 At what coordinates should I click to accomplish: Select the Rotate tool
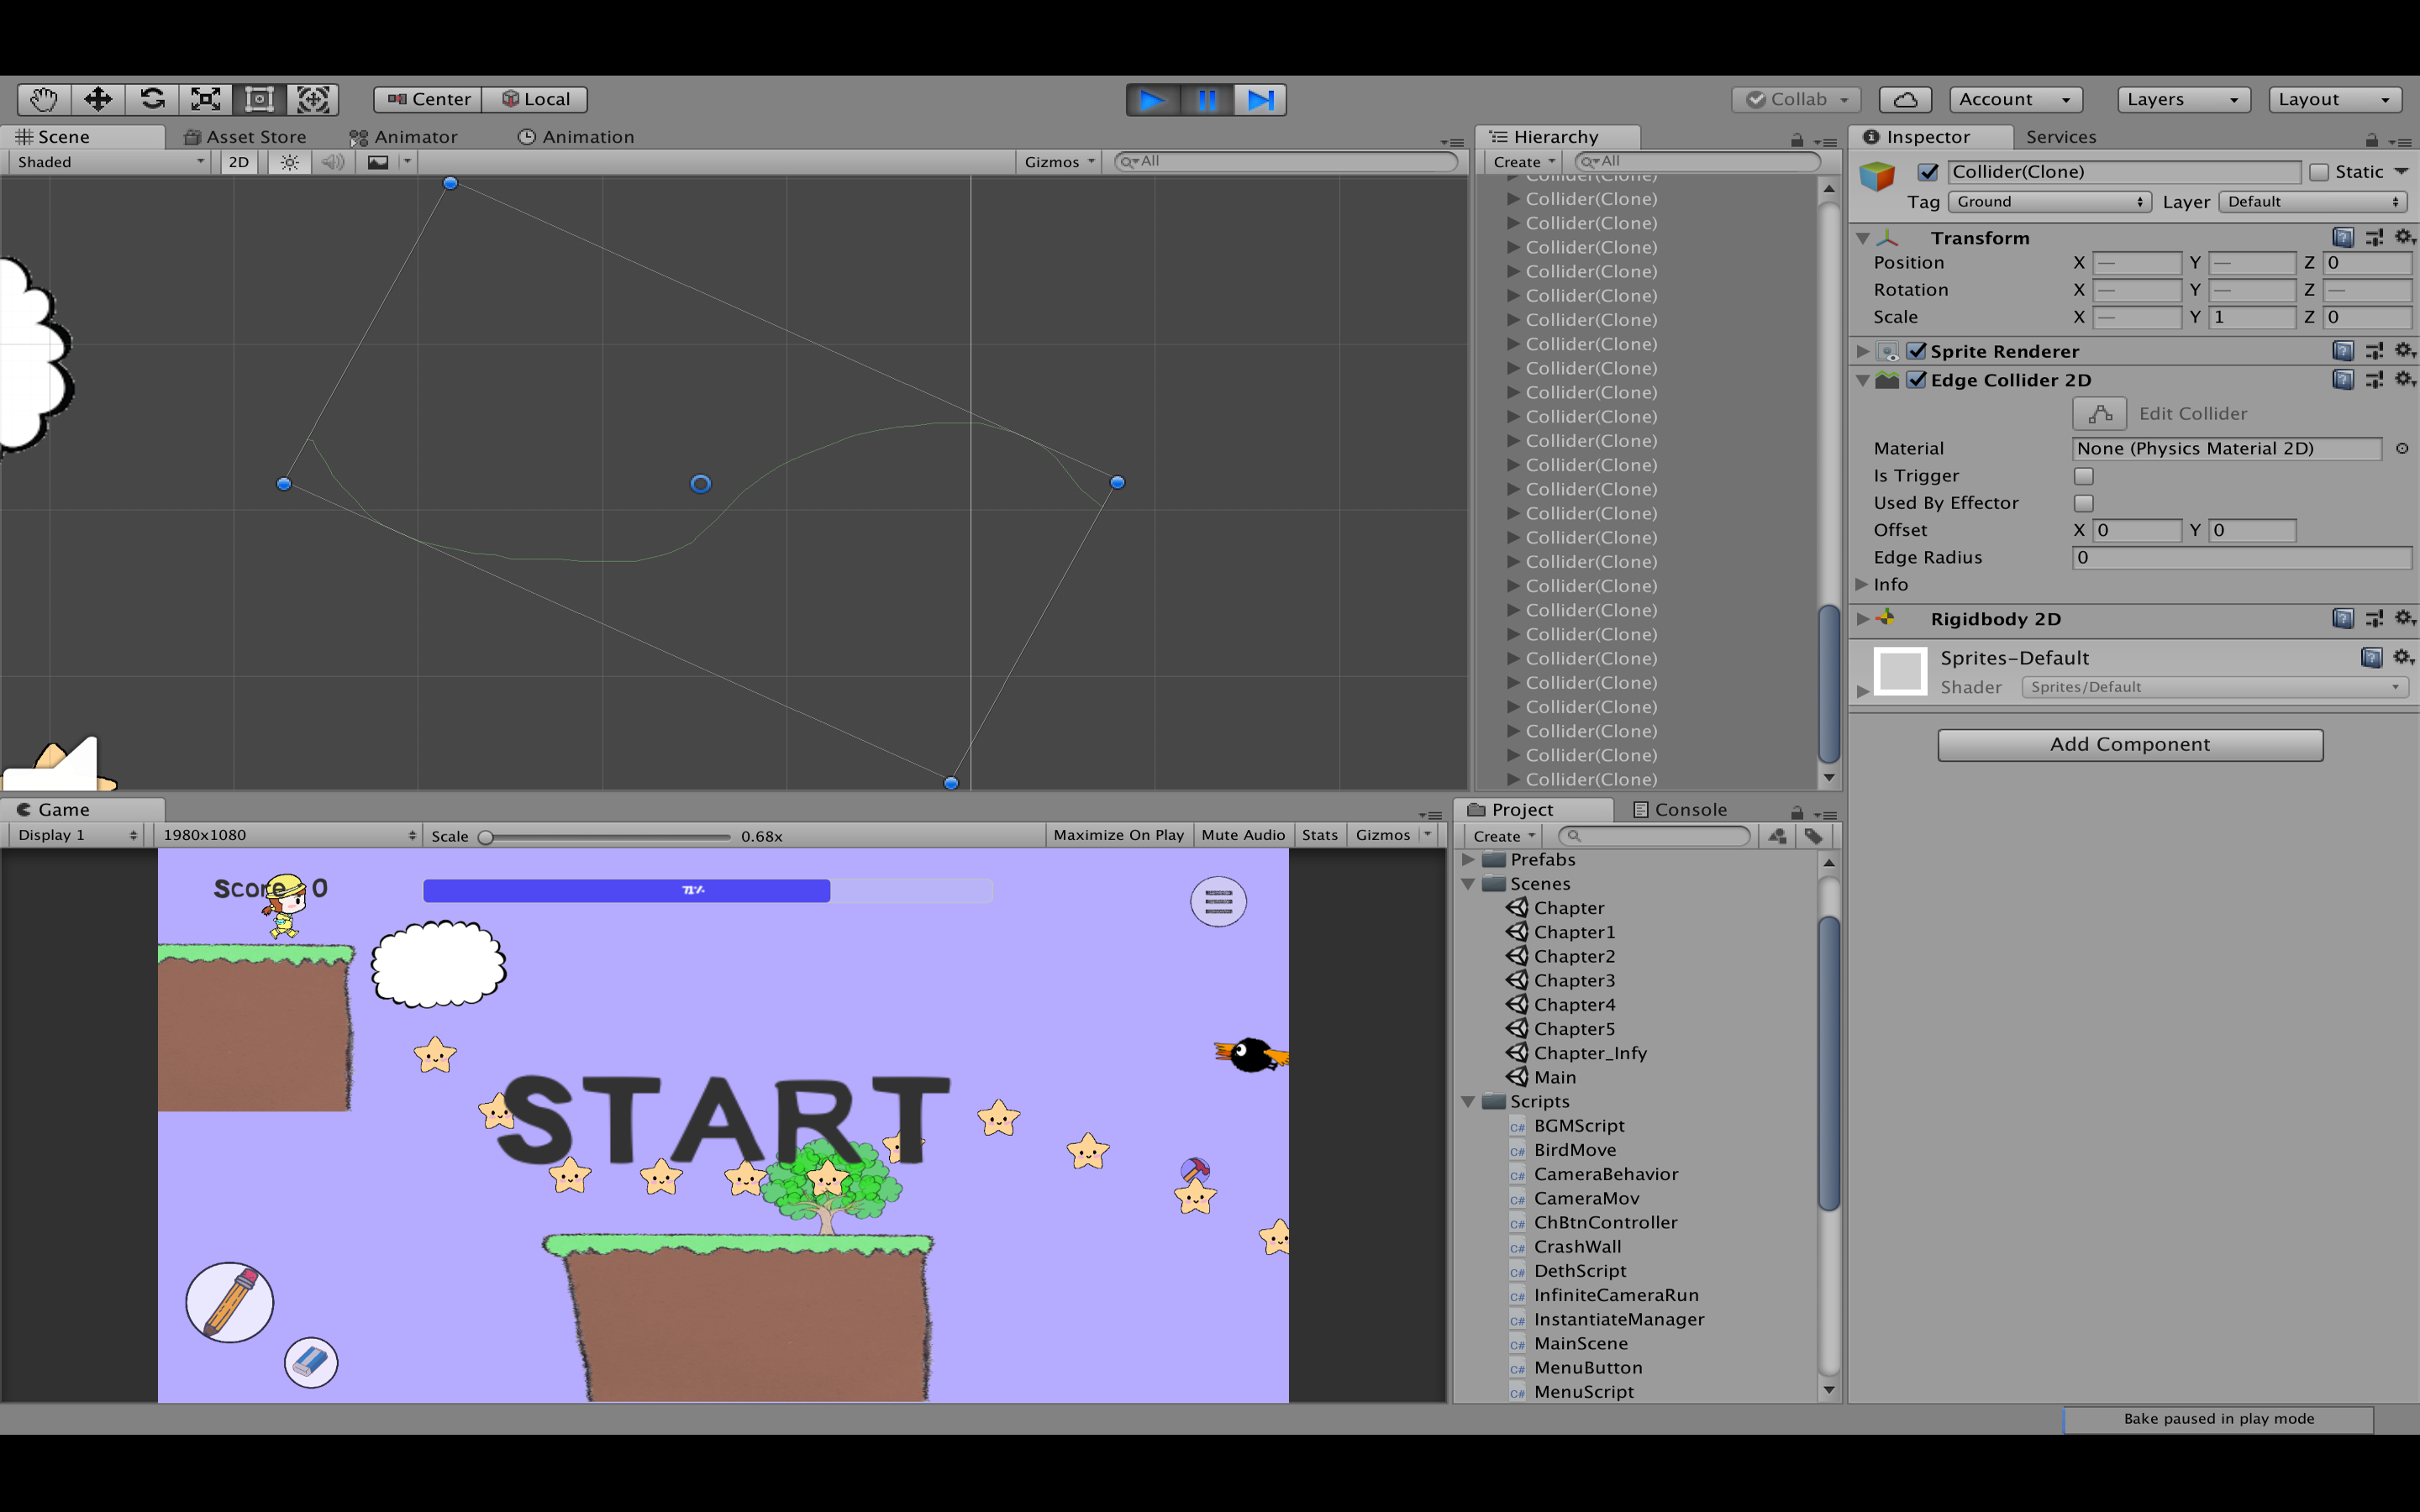click(x=151, y=99)
